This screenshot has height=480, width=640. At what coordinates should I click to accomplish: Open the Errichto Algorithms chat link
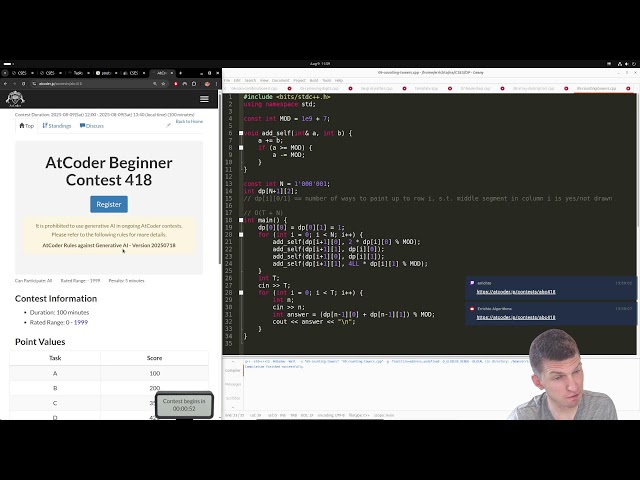tap(516, 317)
